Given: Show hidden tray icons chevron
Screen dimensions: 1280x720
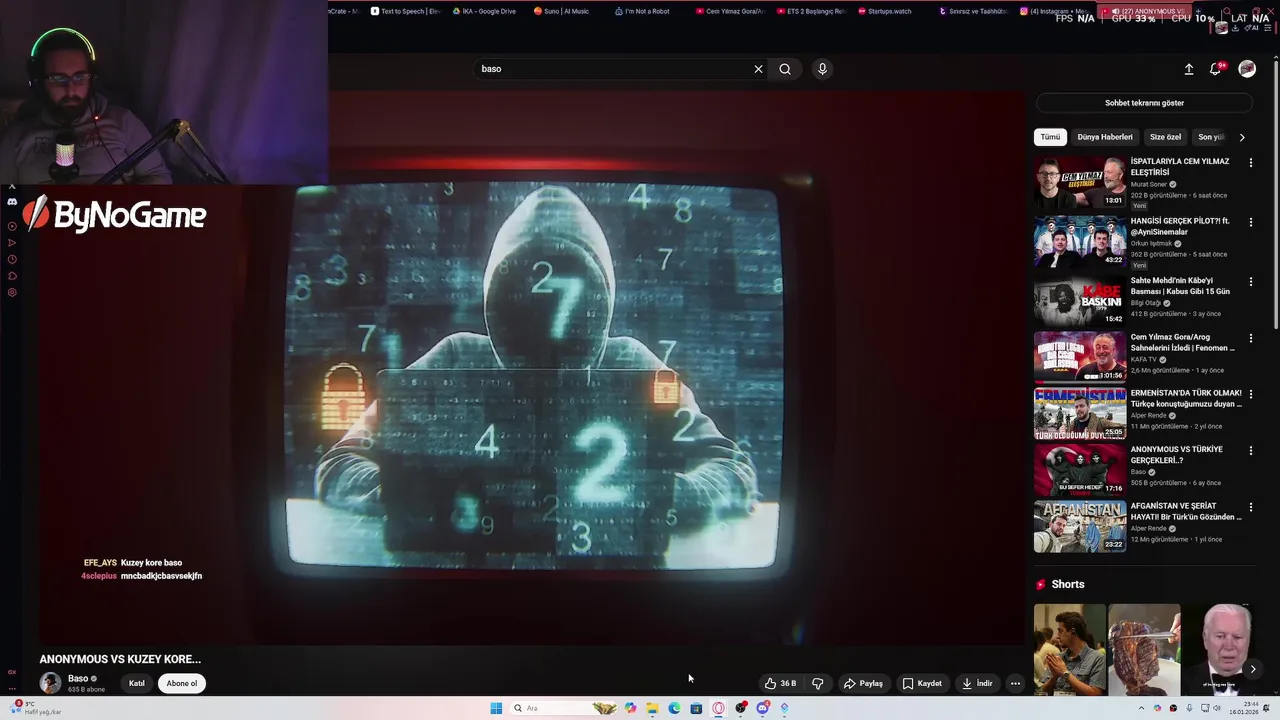Looking at the screenshot, I should [x=1141, y=708].
